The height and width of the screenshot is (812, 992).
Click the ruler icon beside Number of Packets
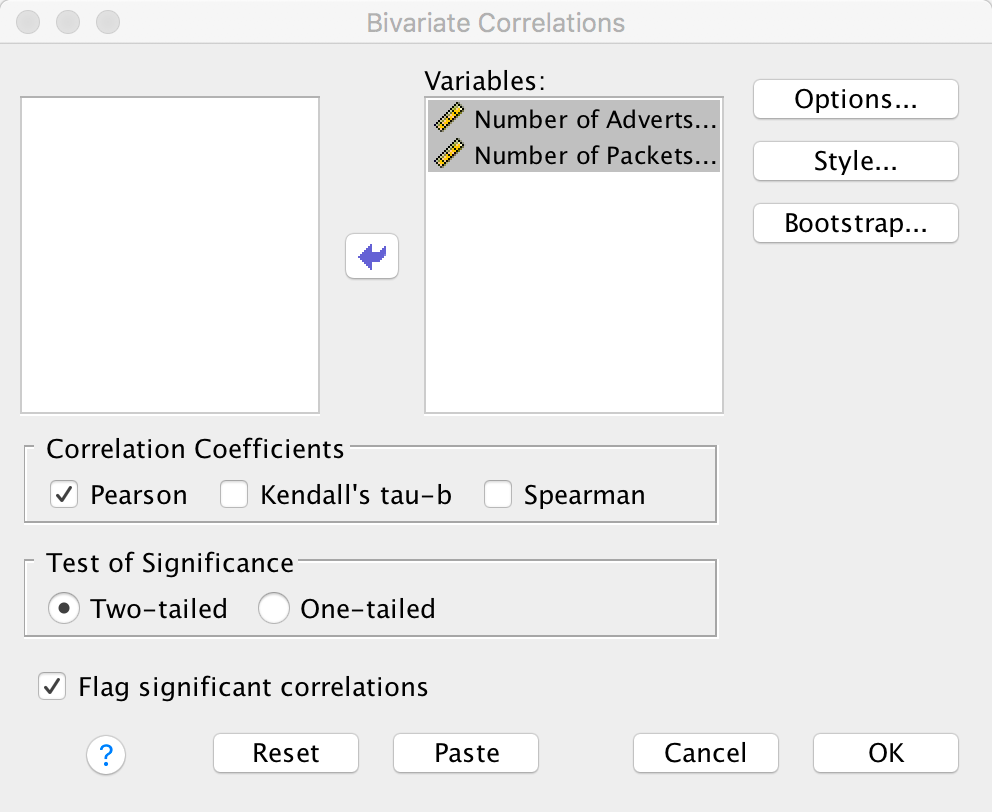[x=450, y=155]
